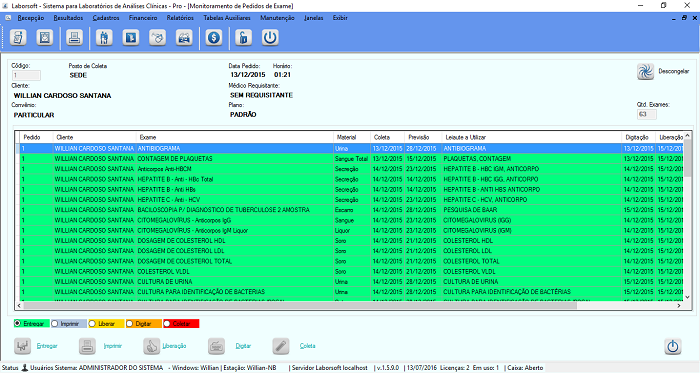Select the CULTURA DE URINA exam row
This screenshot has height=373, width=700.
(351, 282)
